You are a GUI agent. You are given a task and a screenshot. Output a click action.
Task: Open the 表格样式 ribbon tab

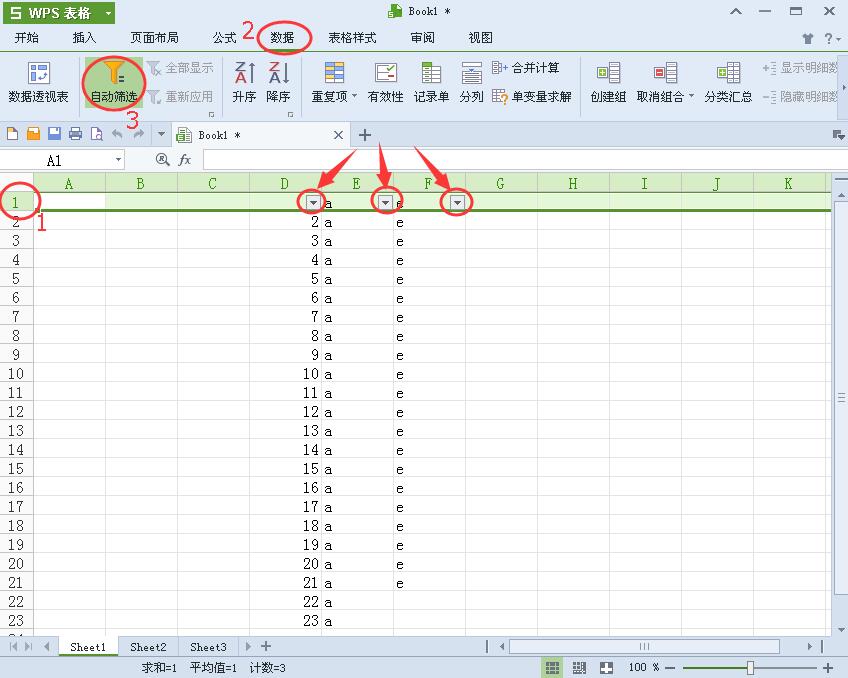click(x=352, y=38)
